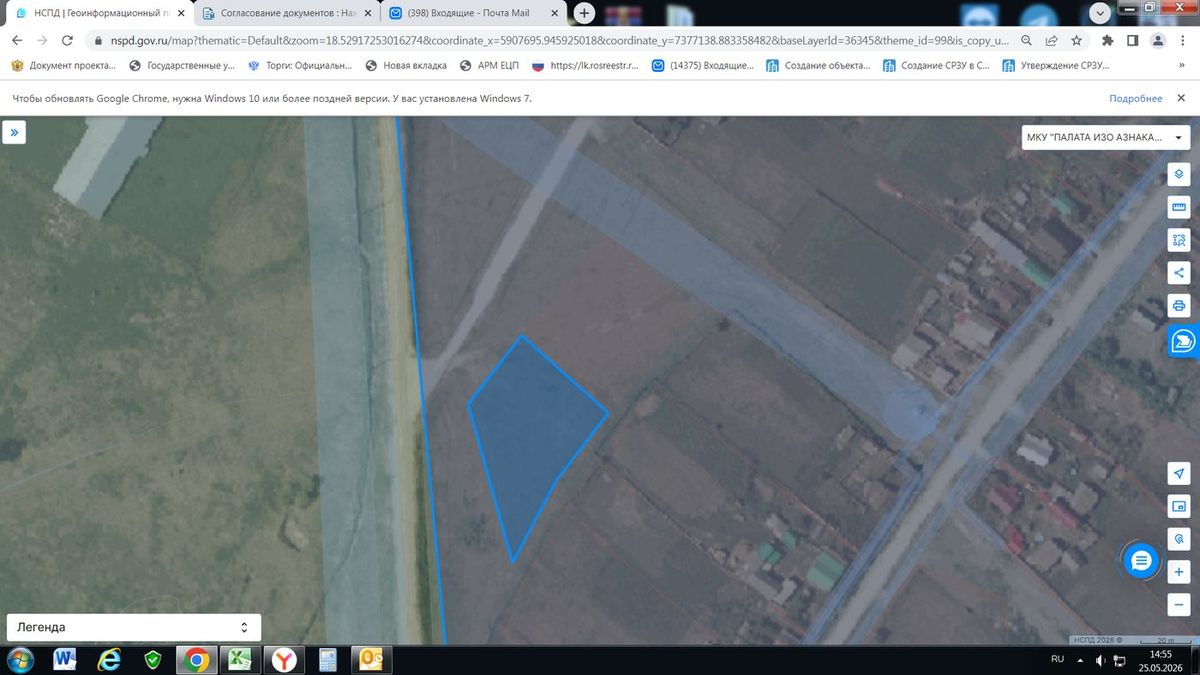
Task: Open the green shield antivirus taskbar icon
Action: coord(153,660)
